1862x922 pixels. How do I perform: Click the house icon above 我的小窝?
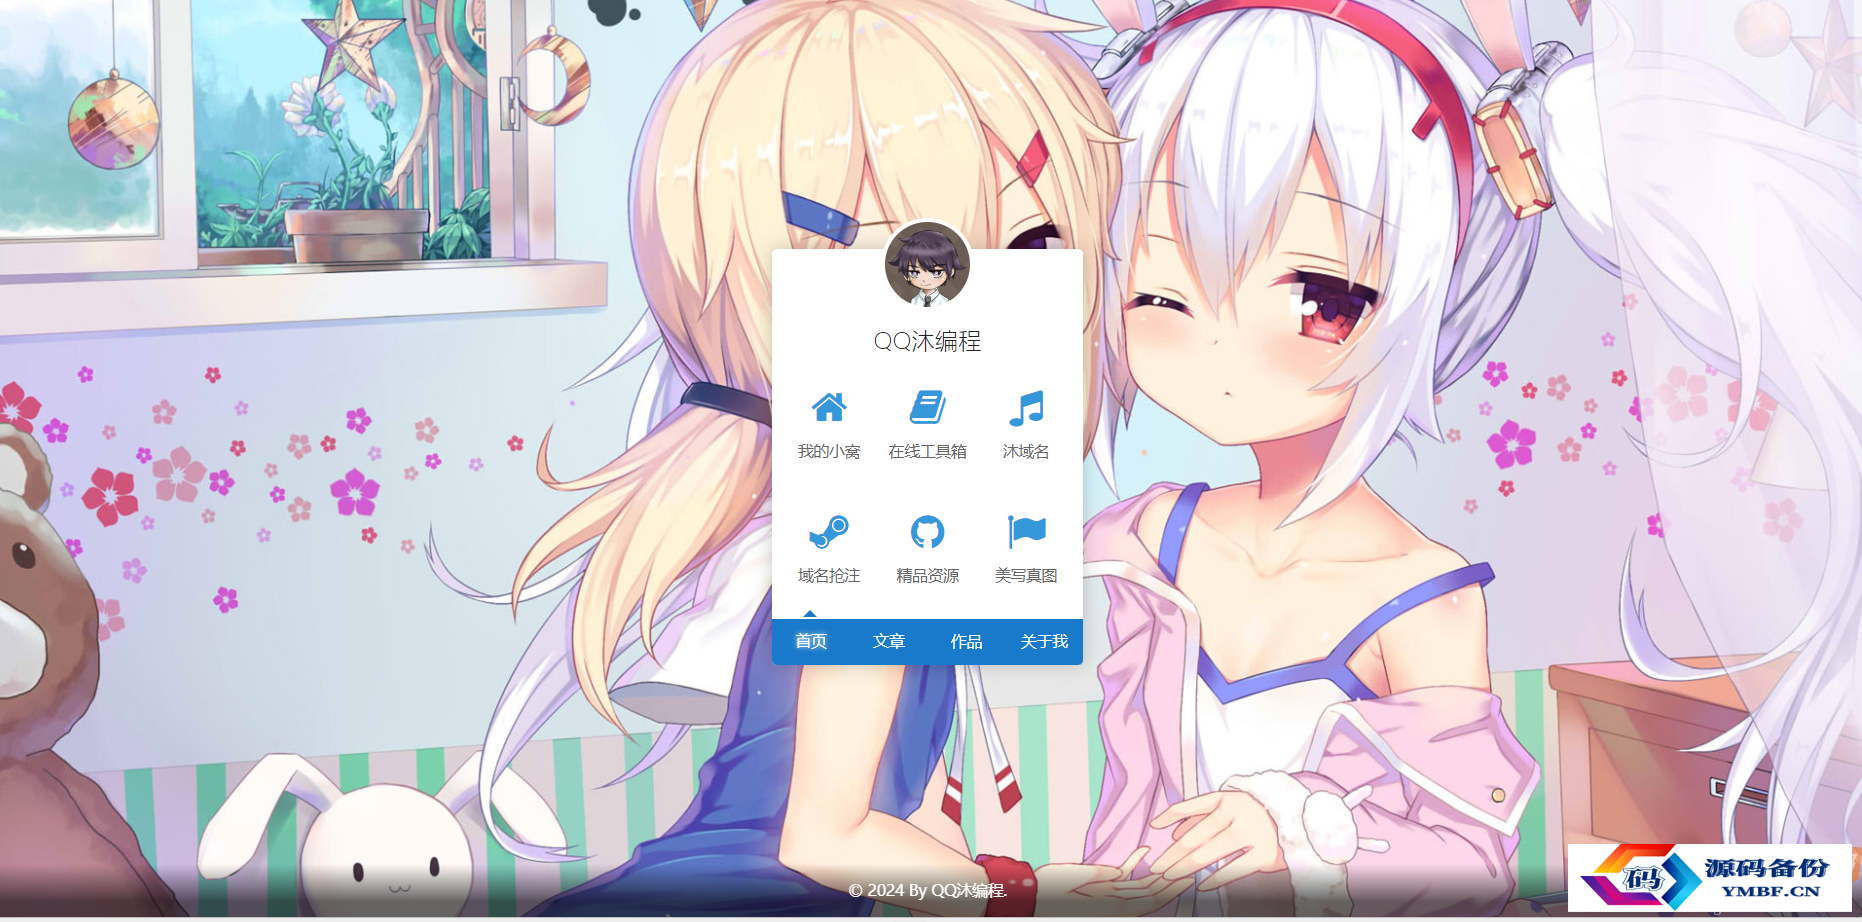pyautogui.click(x=829, y=408)
